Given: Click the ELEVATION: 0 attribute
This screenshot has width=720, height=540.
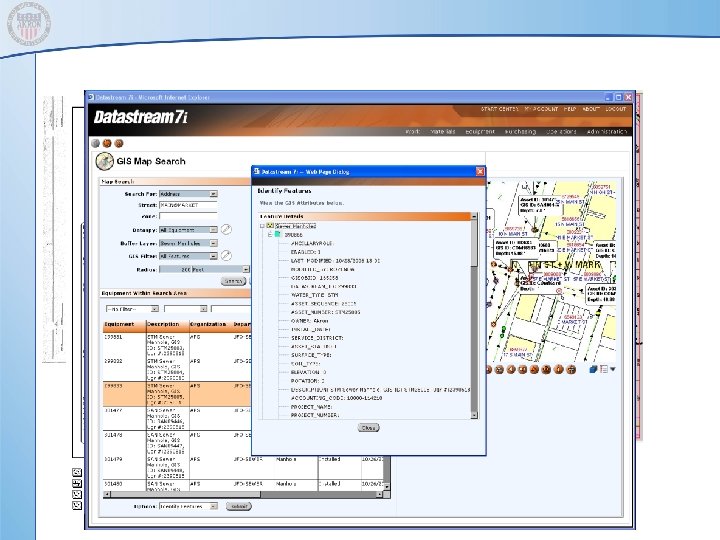Looking at the screenshot, I should pyautogui.click(x=309, y=372).
